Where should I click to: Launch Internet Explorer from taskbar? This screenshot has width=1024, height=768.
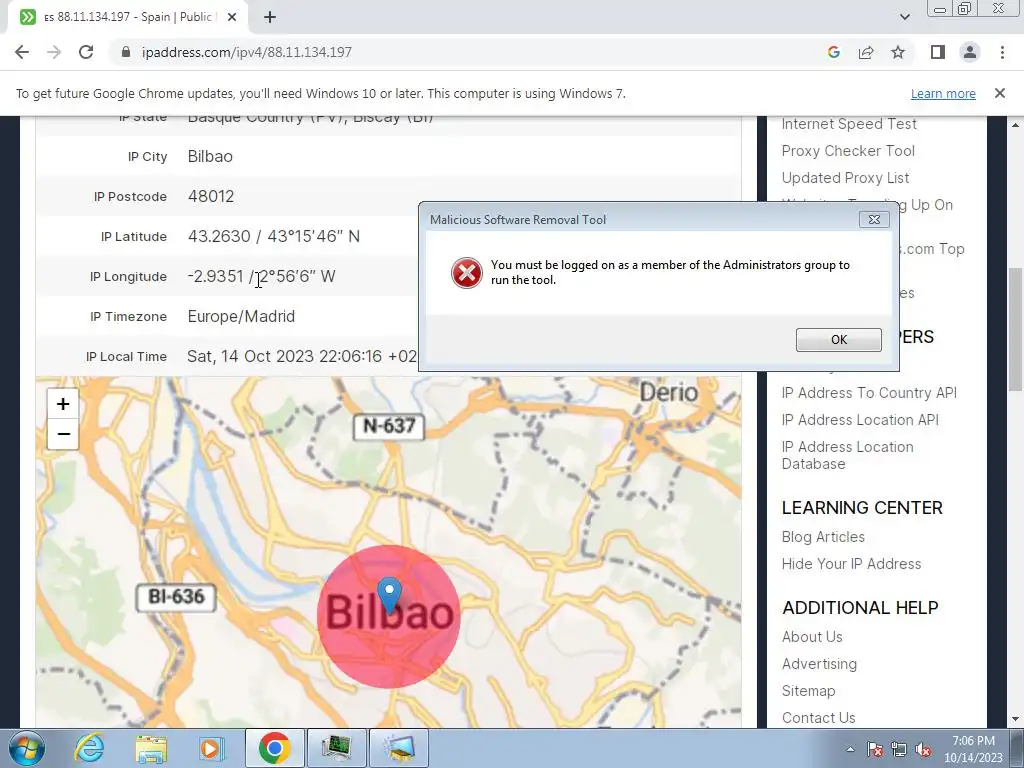click(89, 748)
